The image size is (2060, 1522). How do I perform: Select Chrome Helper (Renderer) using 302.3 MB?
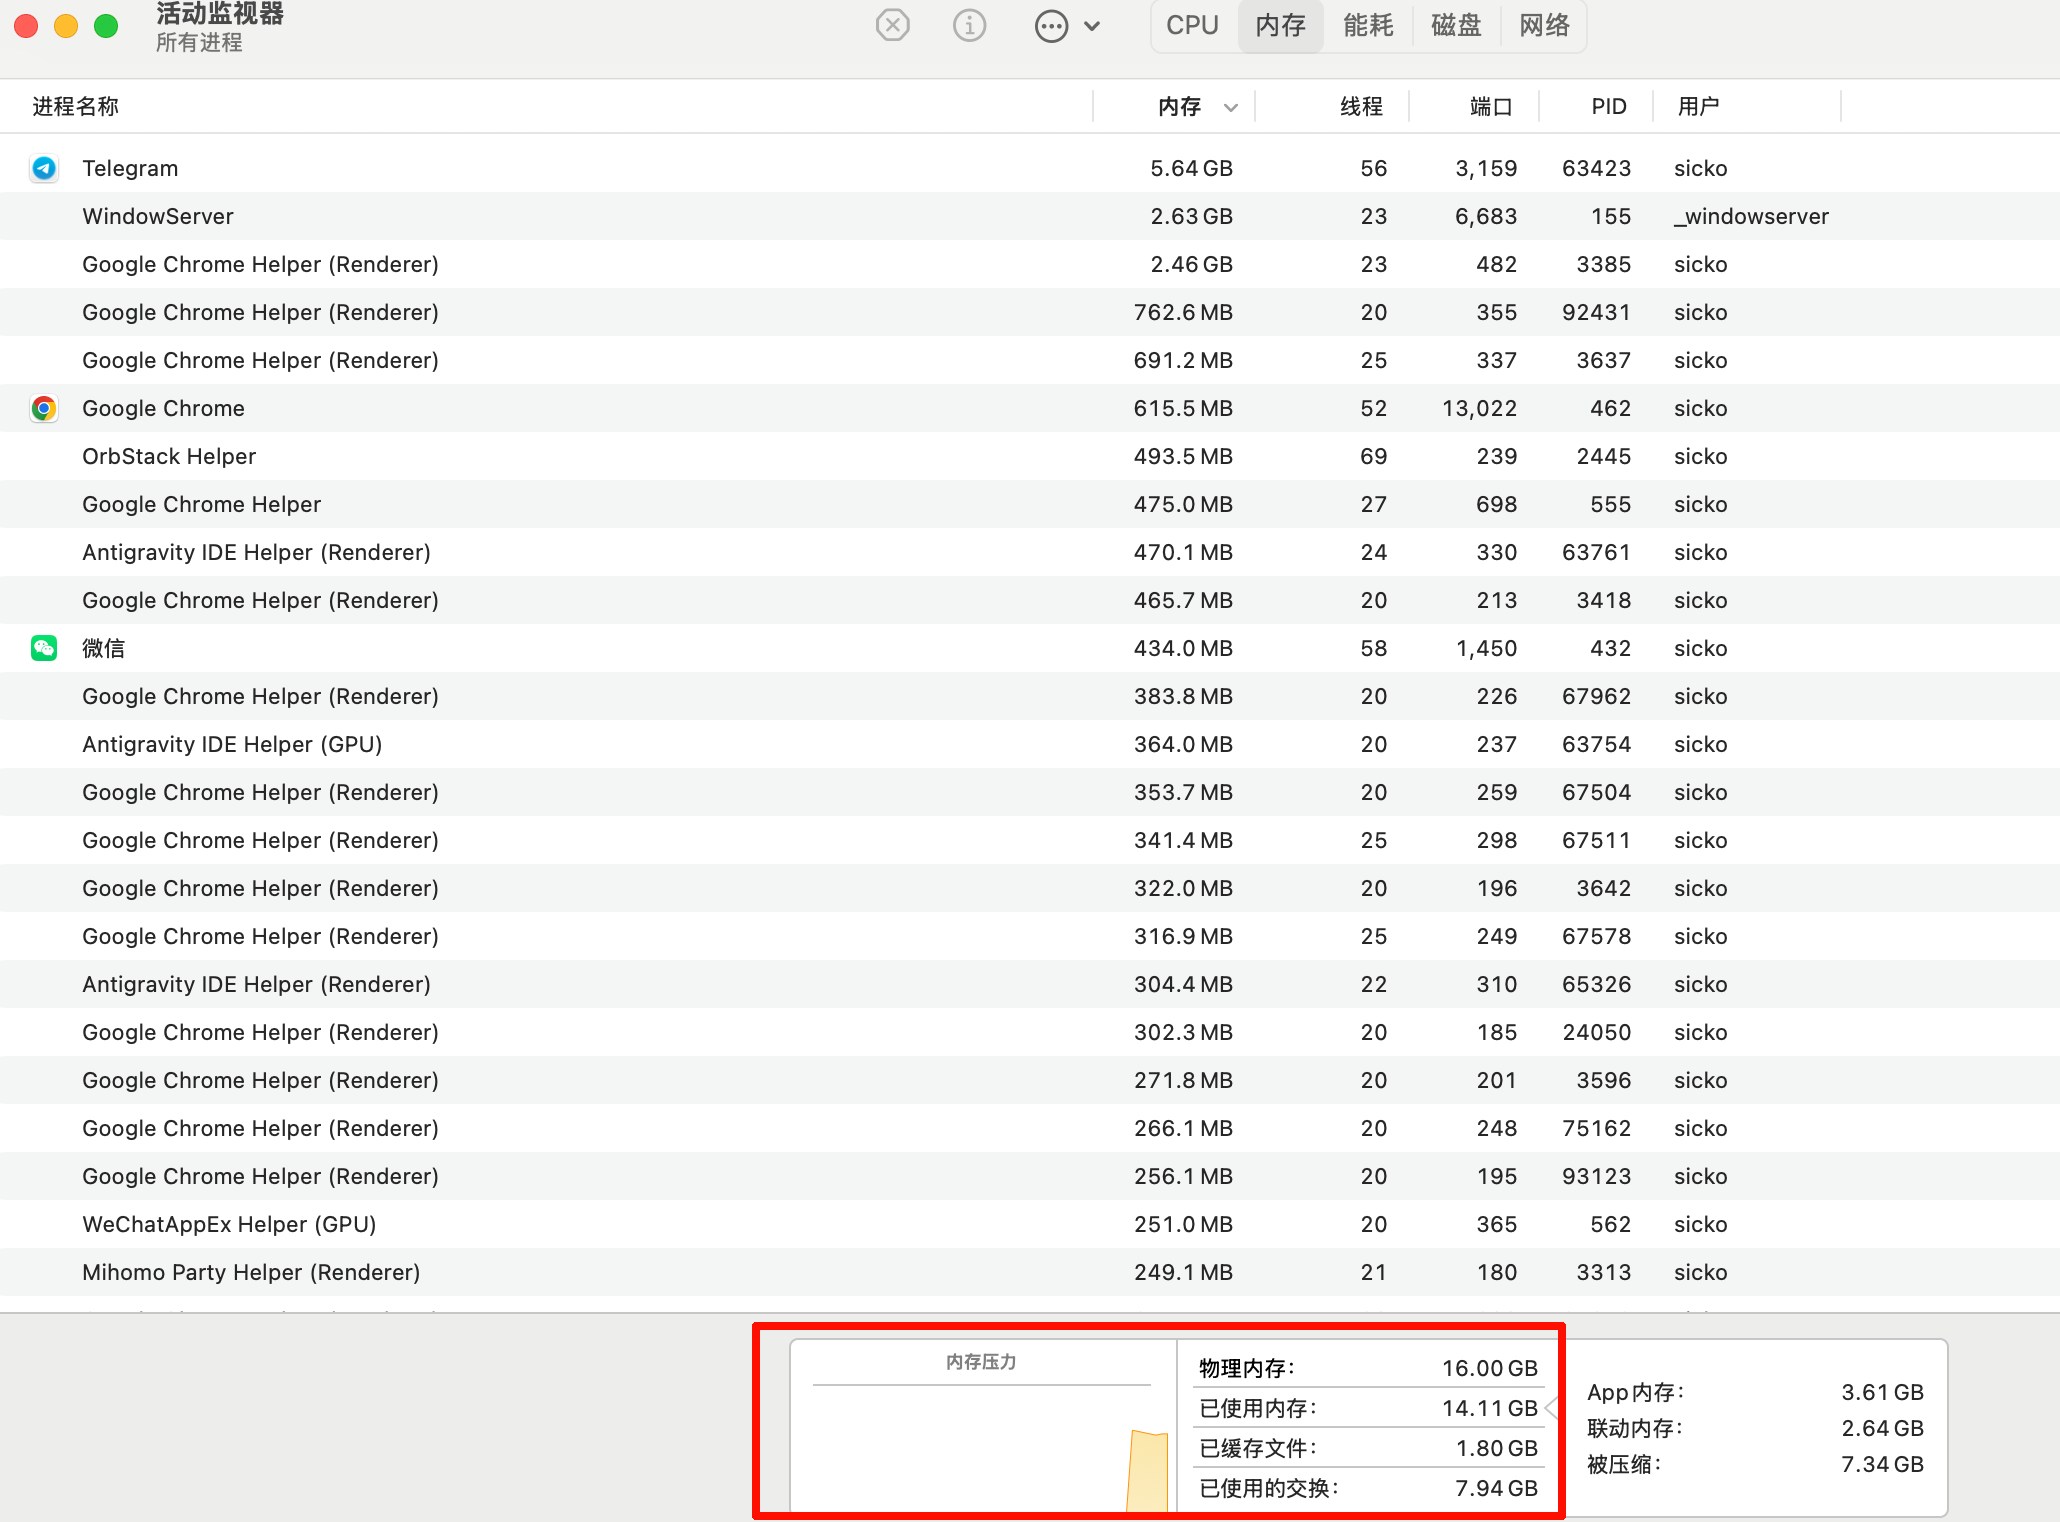pyautogui.click(x=1030, y=1032)
